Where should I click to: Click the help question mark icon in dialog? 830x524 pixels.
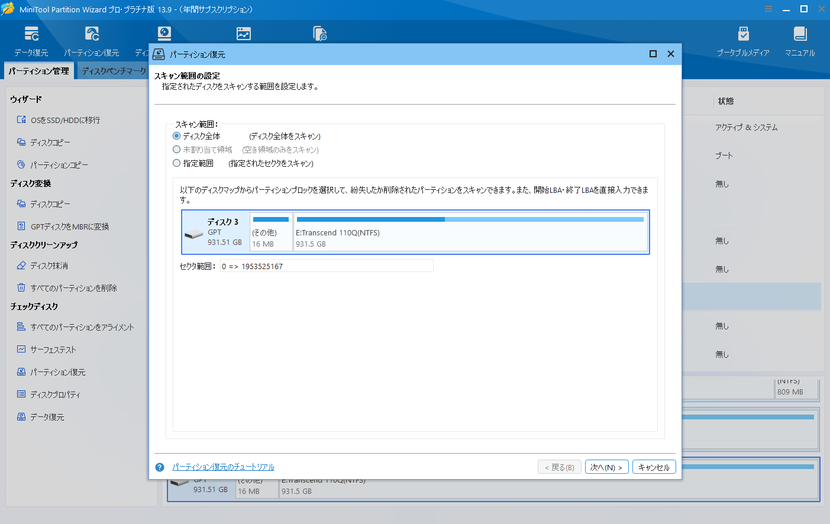click(159, 467)
